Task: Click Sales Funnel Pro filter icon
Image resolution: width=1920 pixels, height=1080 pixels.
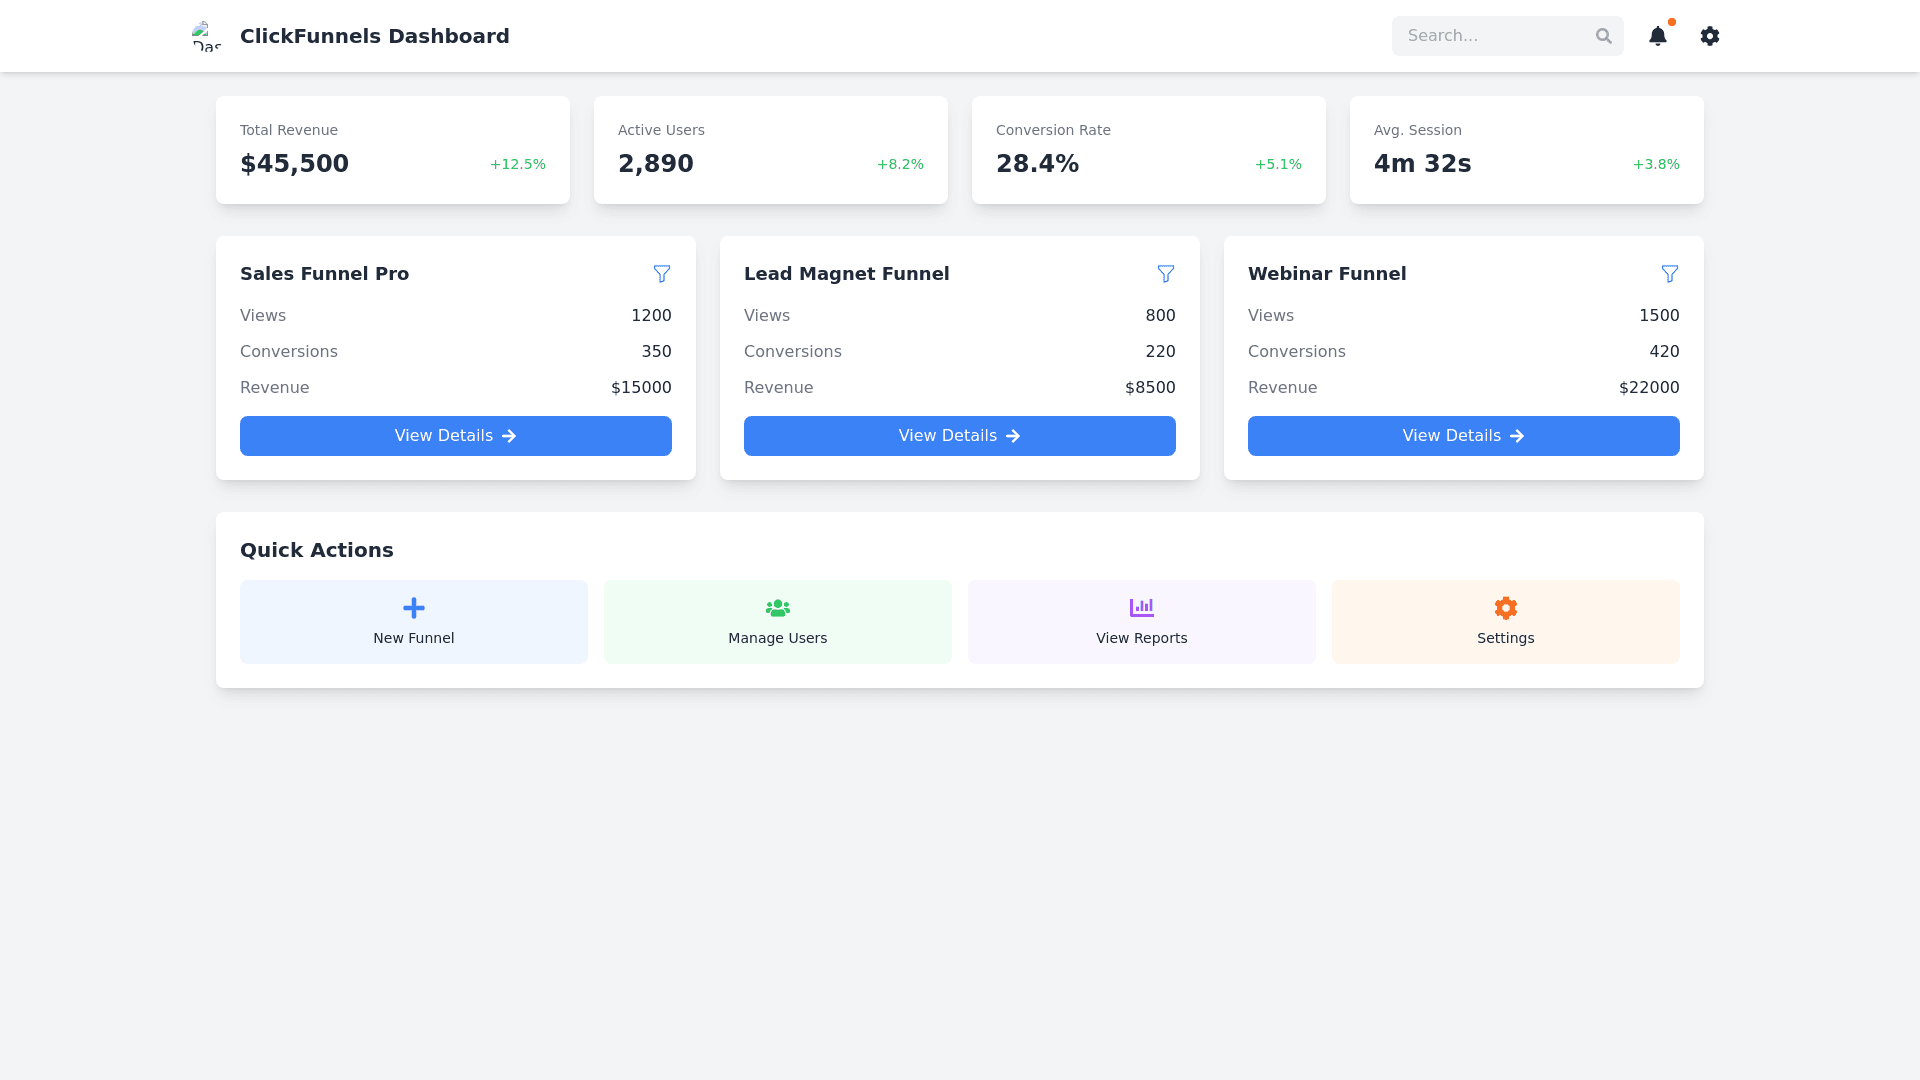Action: pyautogui.click(x=661, y=274)
